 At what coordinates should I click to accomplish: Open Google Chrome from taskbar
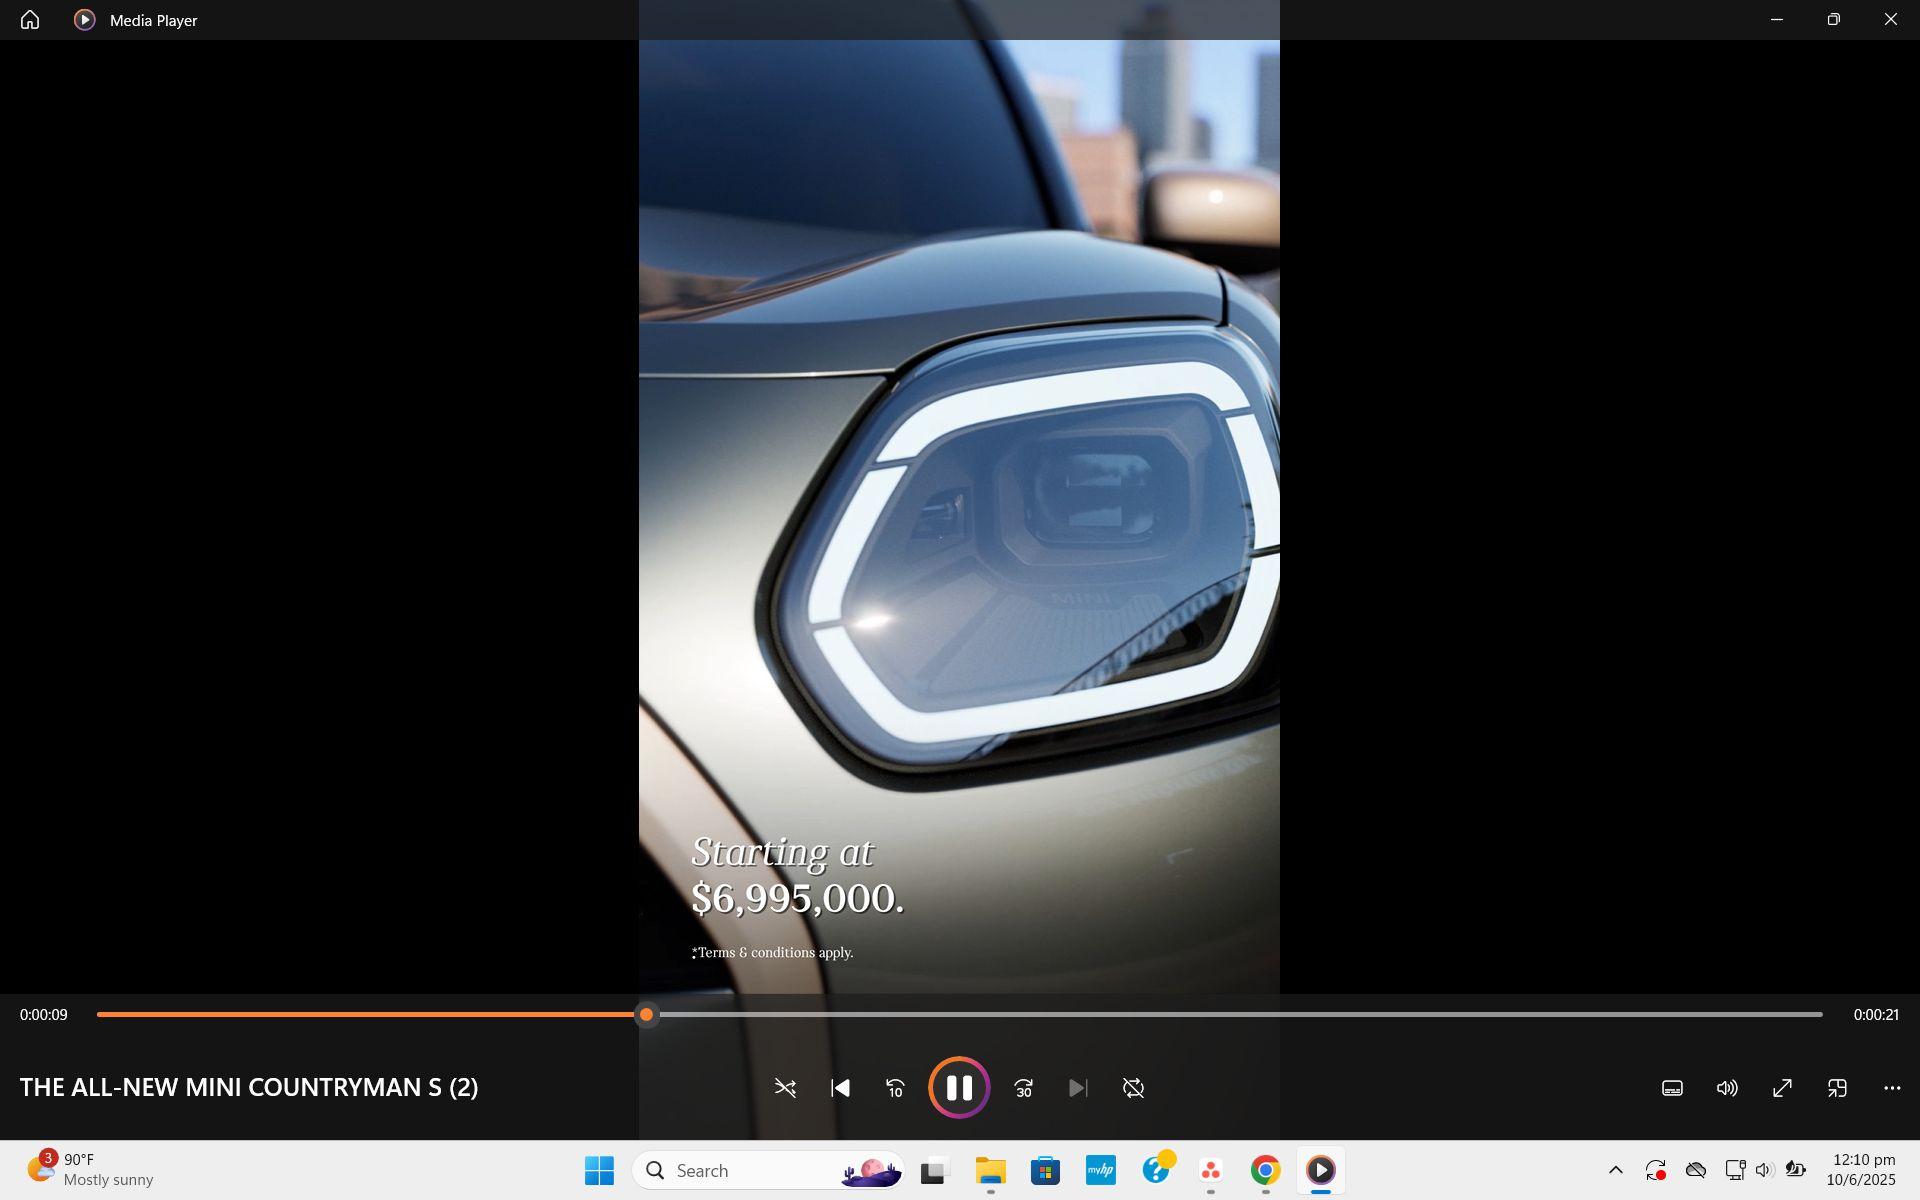click(1265, 1170)
